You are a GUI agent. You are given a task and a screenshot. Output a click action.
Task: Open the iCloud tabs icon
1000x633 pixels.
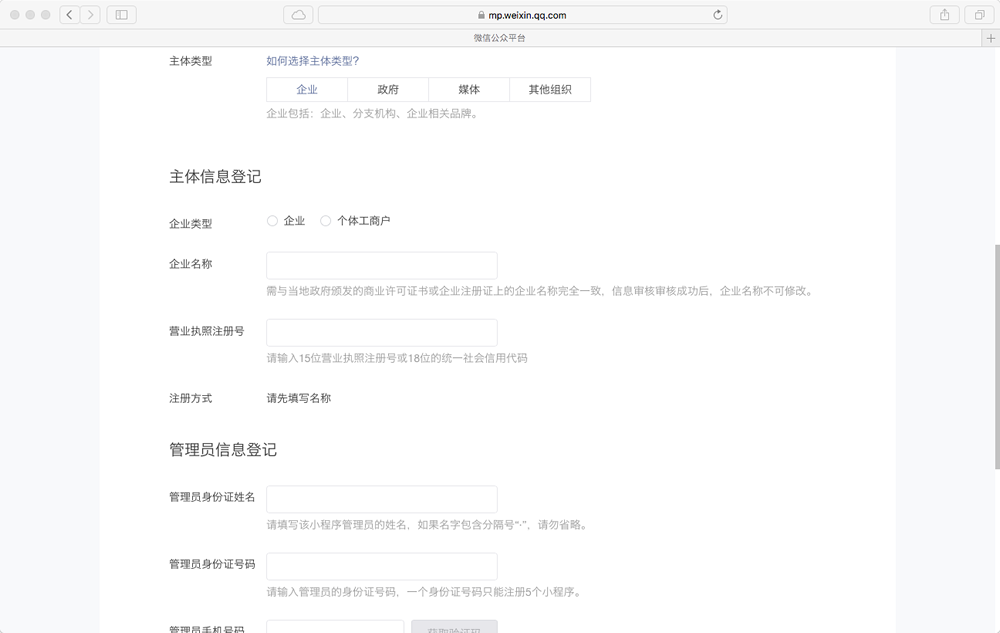point(298,15)
